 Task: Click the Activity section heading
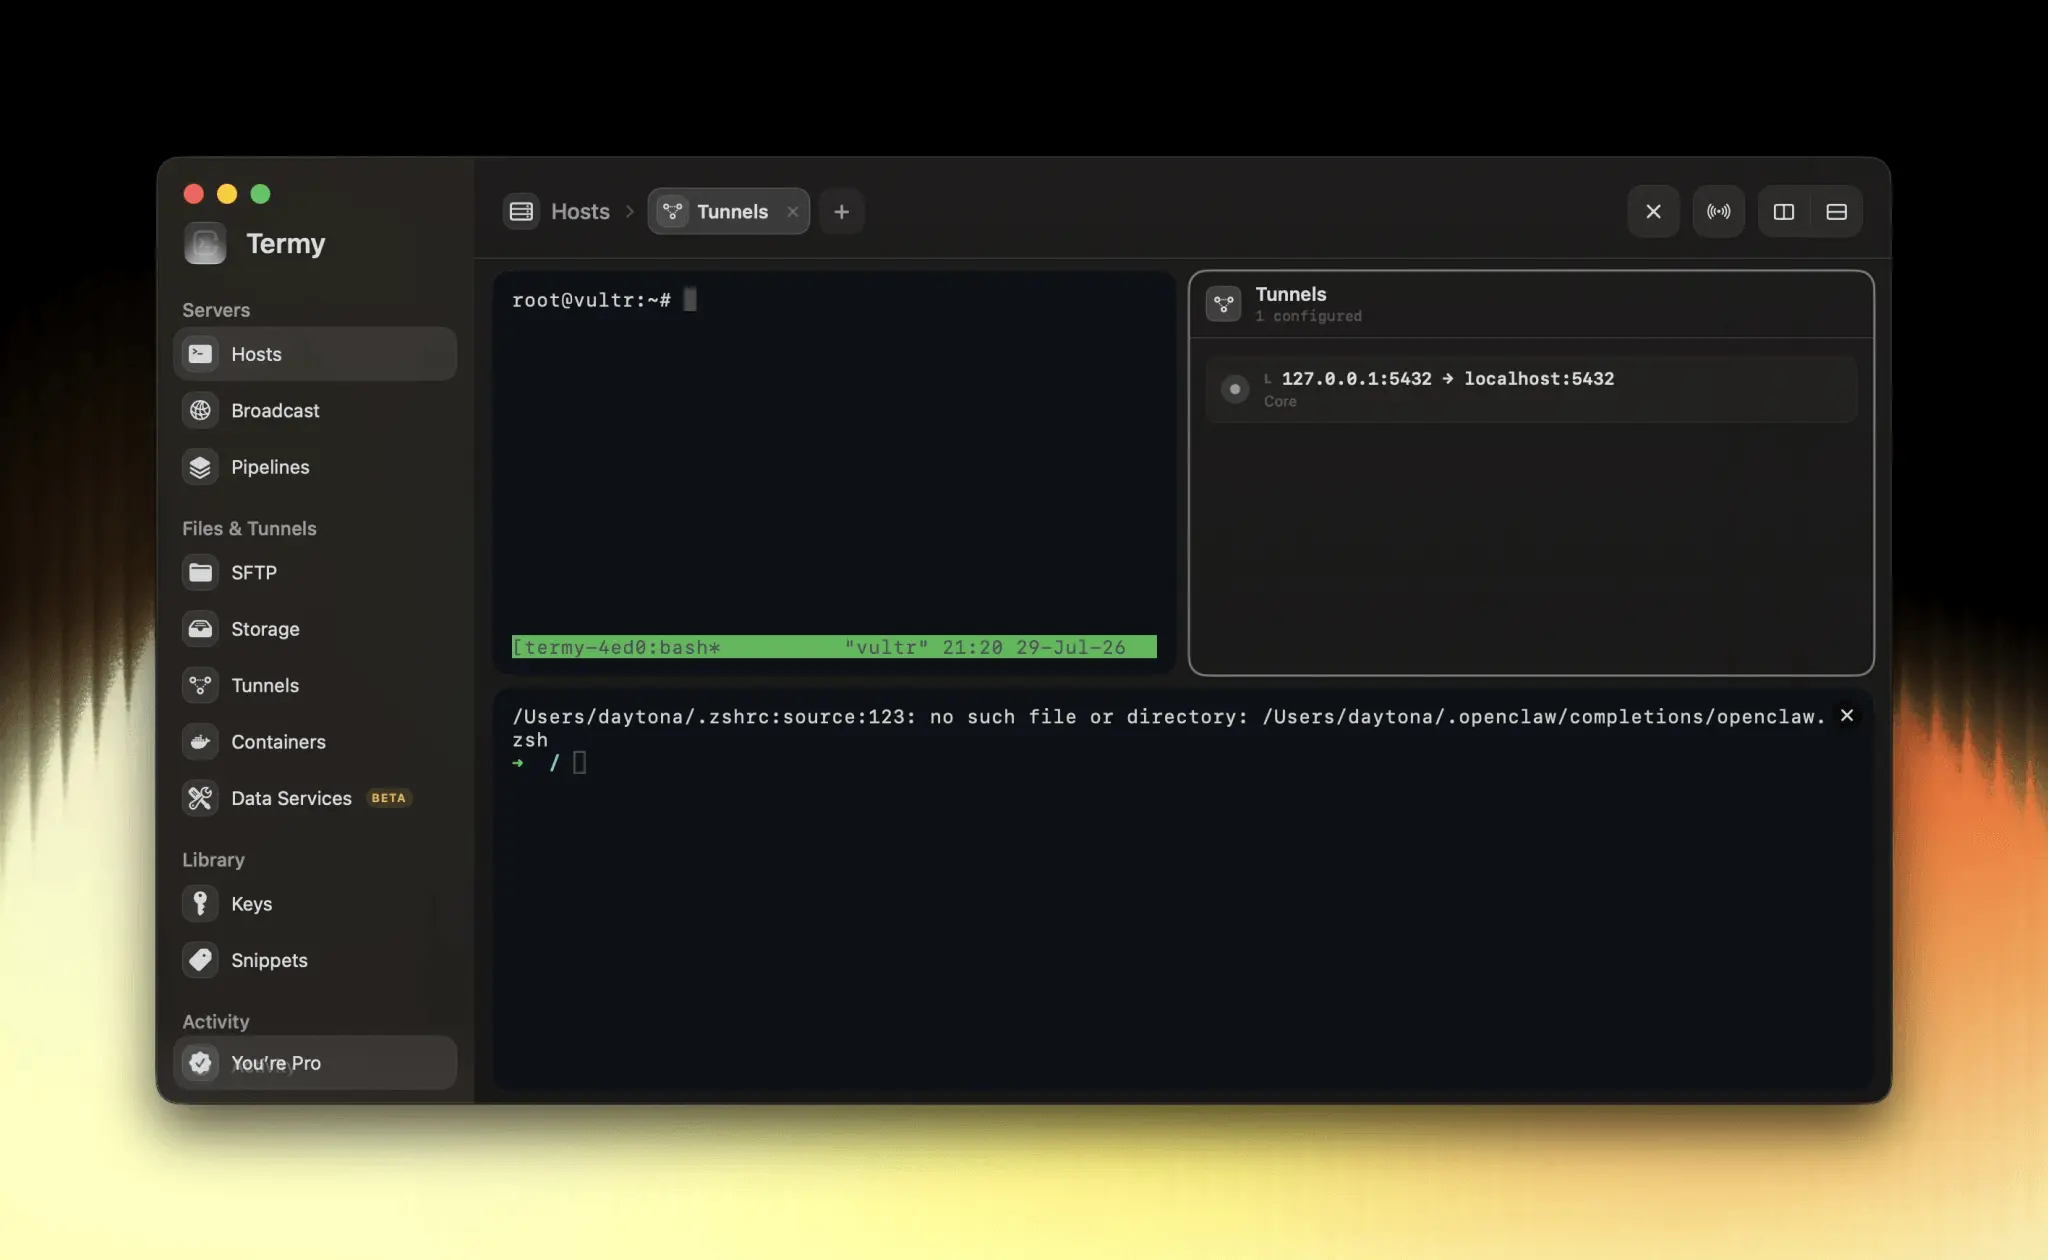[x=215, y=1022]
